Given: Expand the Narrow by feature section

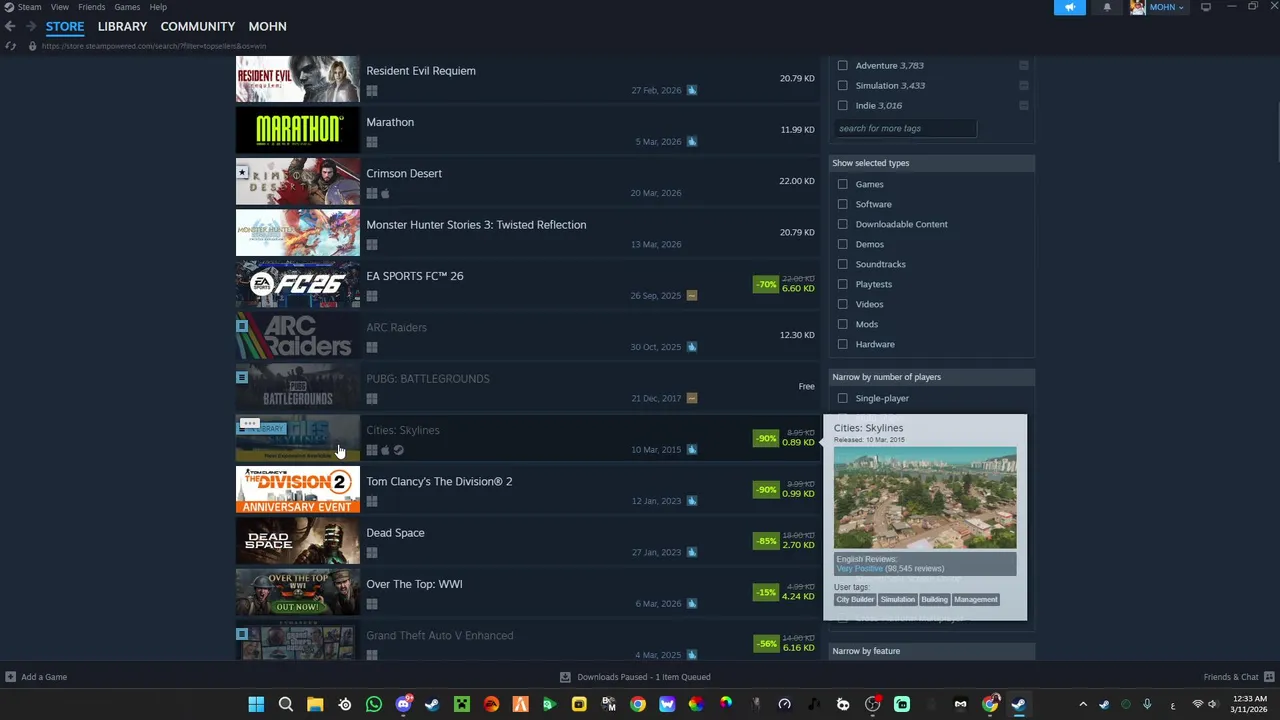Looking at the screenshot, I should tap(932, 651).
